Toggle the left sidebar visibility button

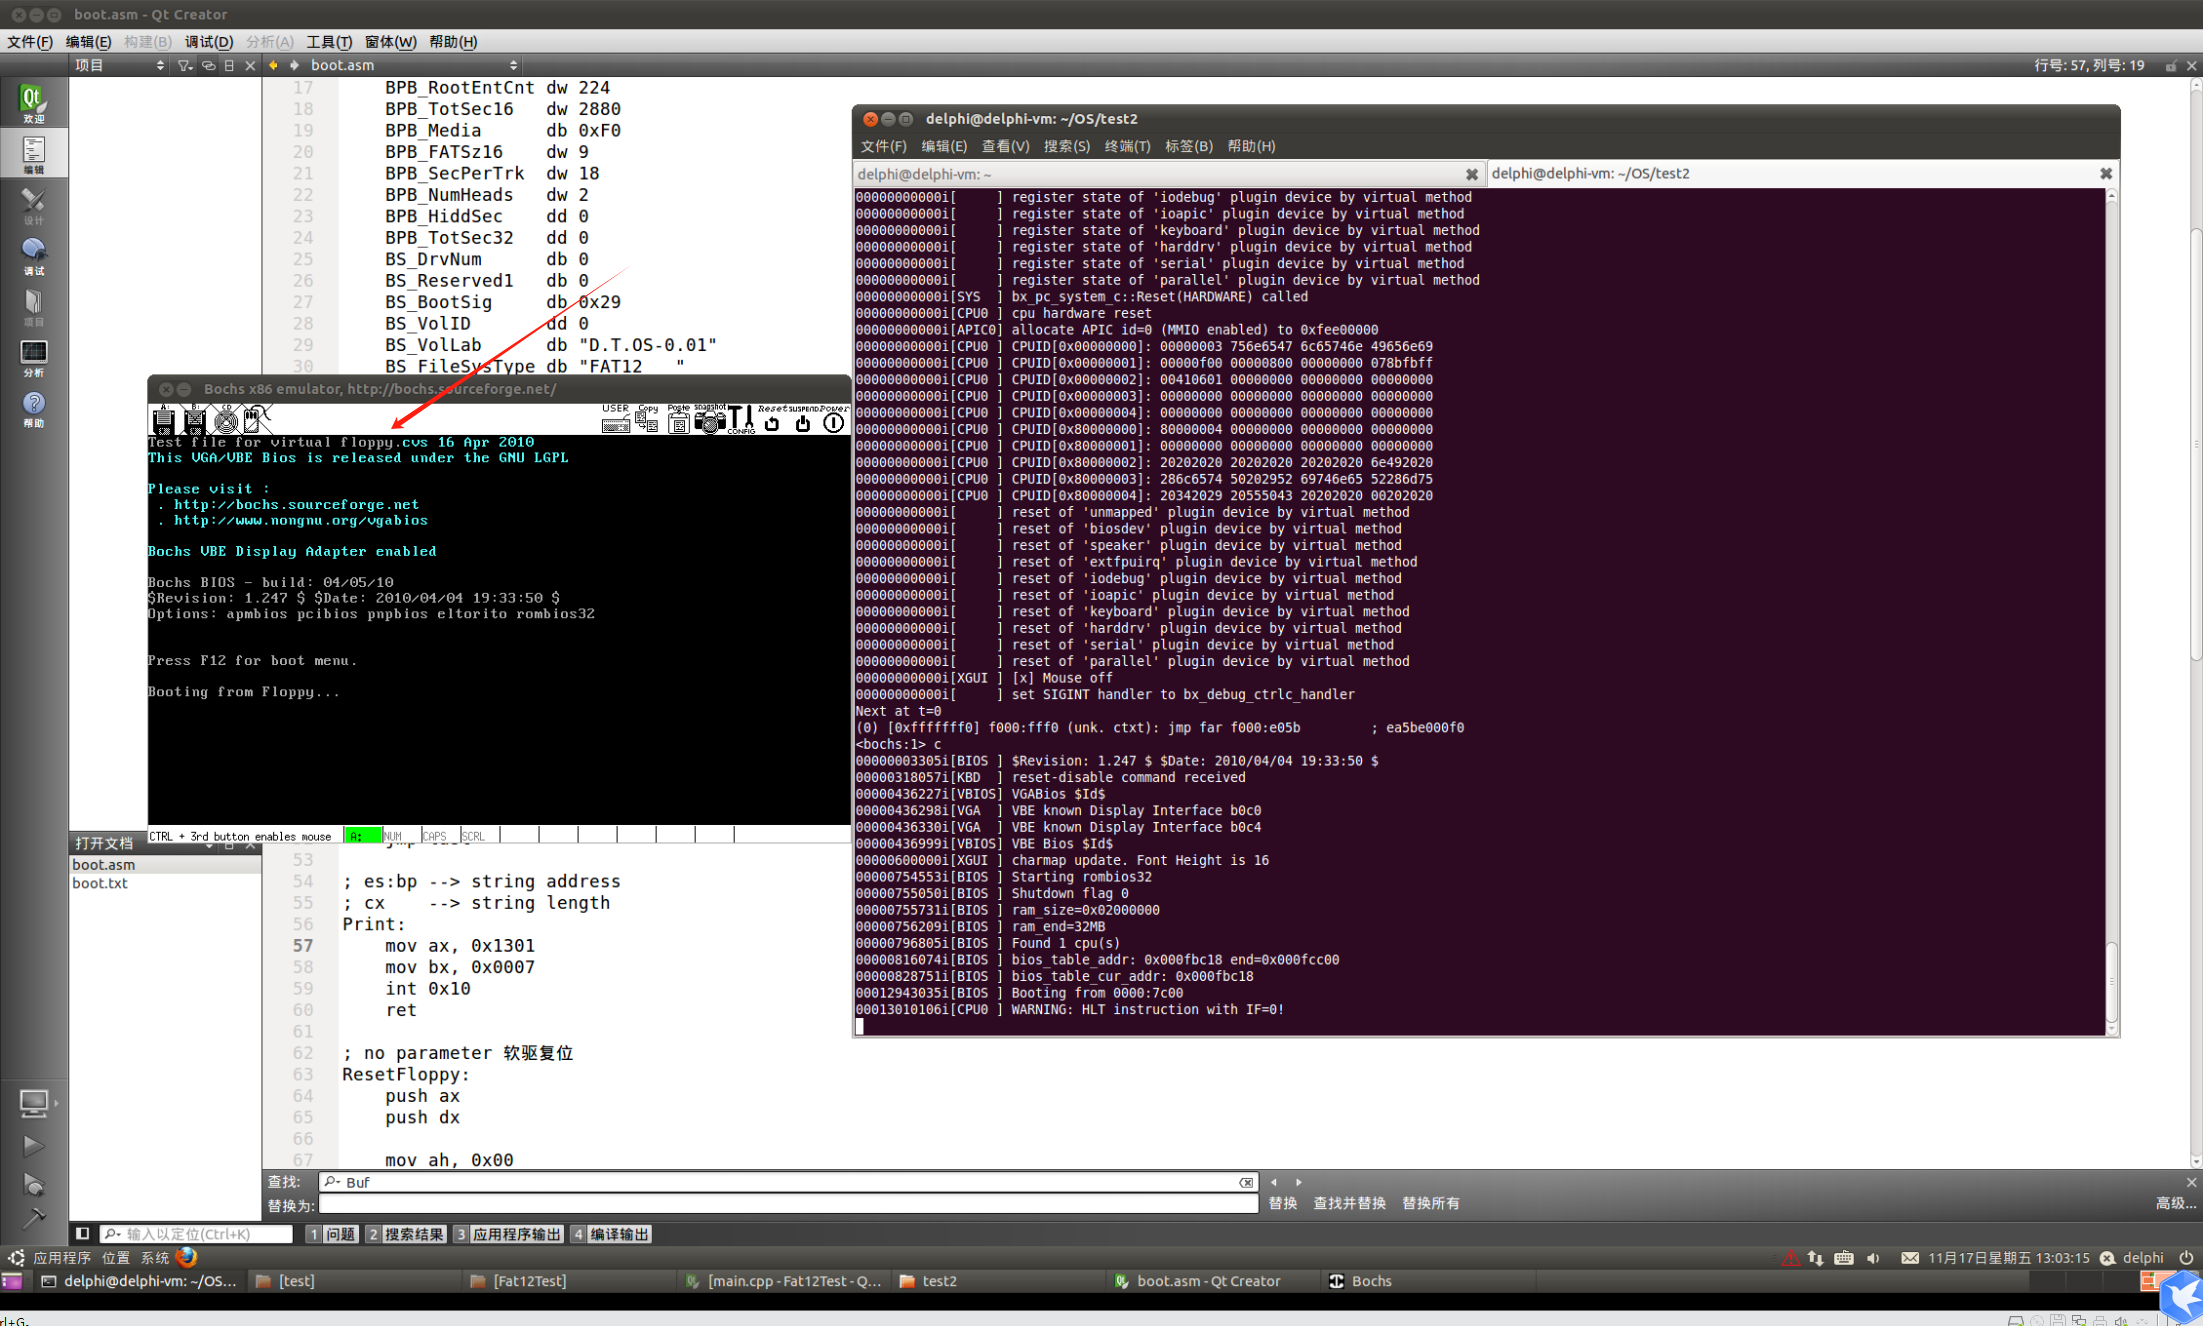point(83,1234)
